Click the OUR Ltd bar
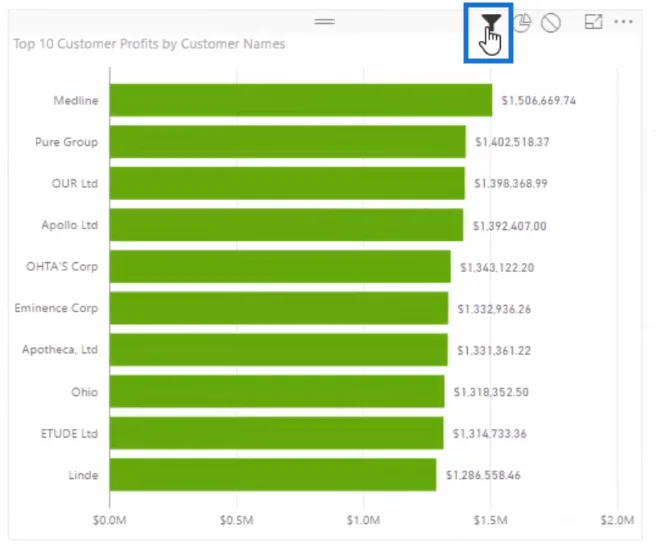 tap(287, 183)
